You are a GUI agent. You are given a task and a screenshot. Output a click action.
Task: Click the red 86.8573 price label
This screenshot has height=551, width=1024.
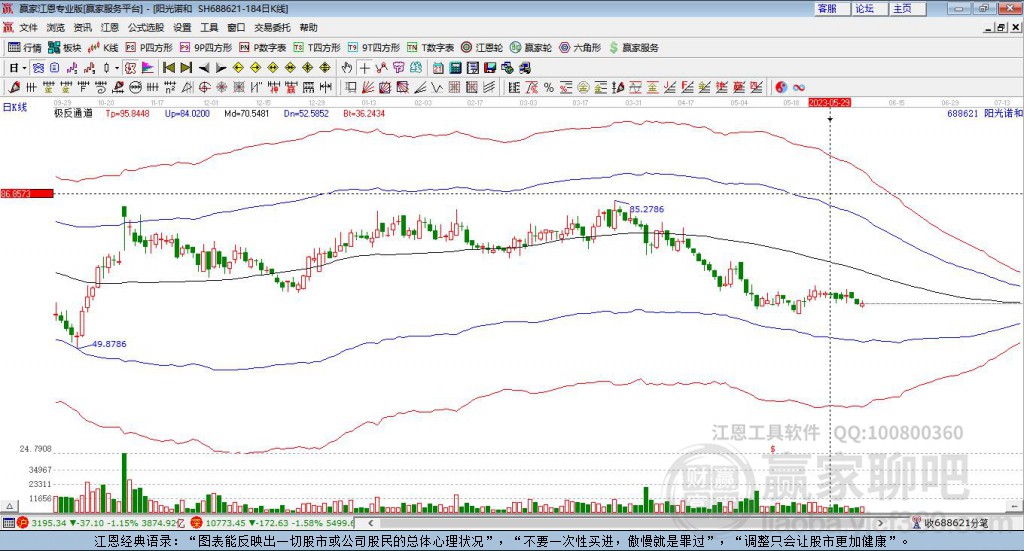click(27, 194)
